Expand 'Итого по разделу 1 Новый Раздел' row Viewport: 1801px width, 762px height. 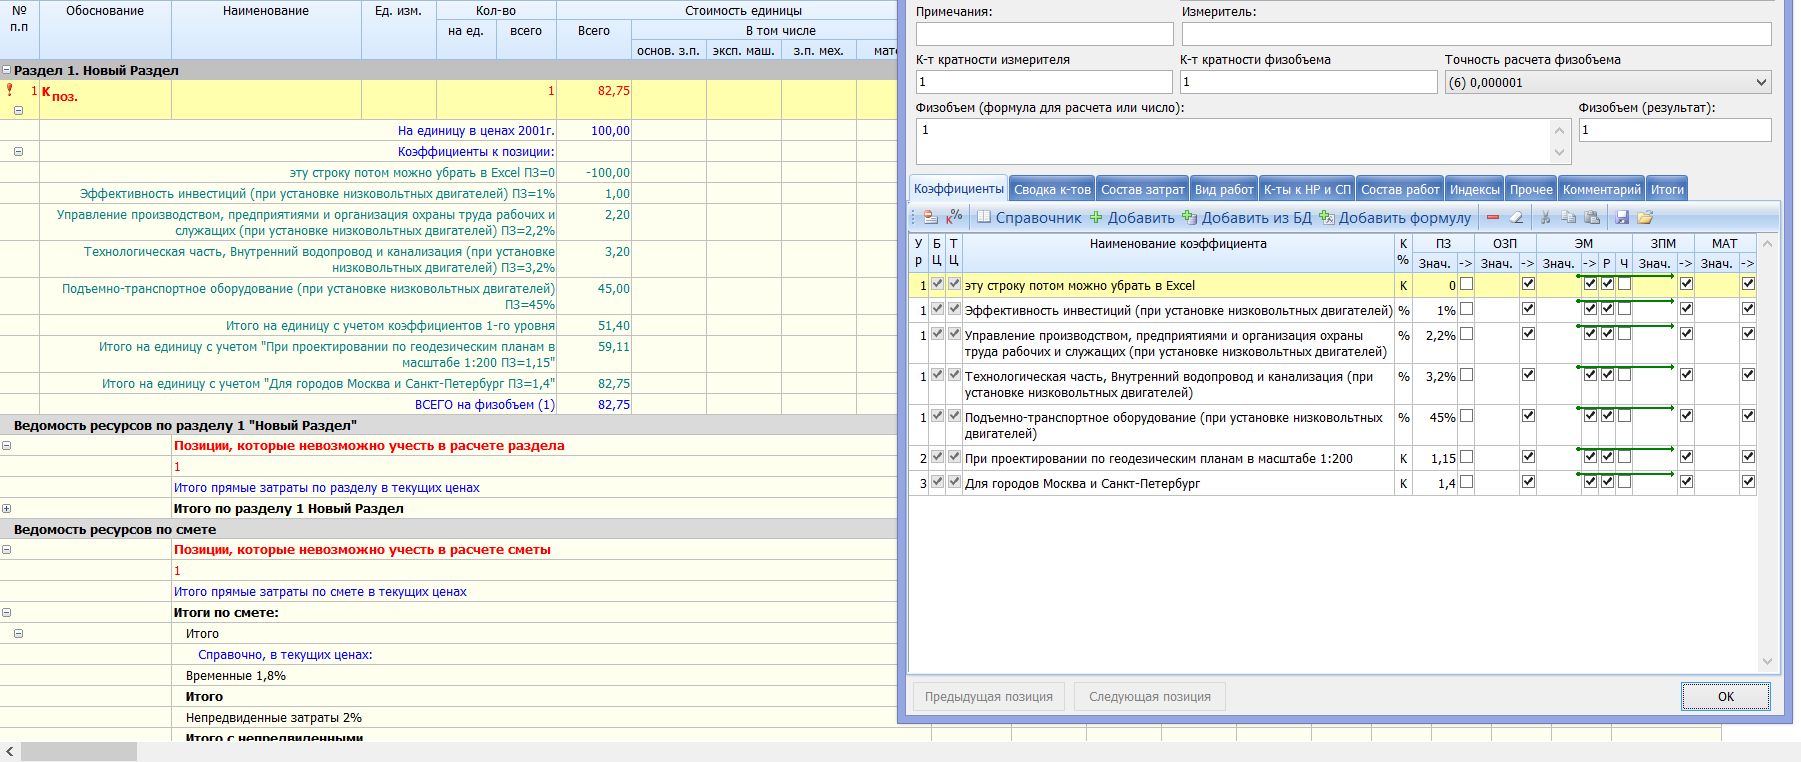[x=7, y=509]
